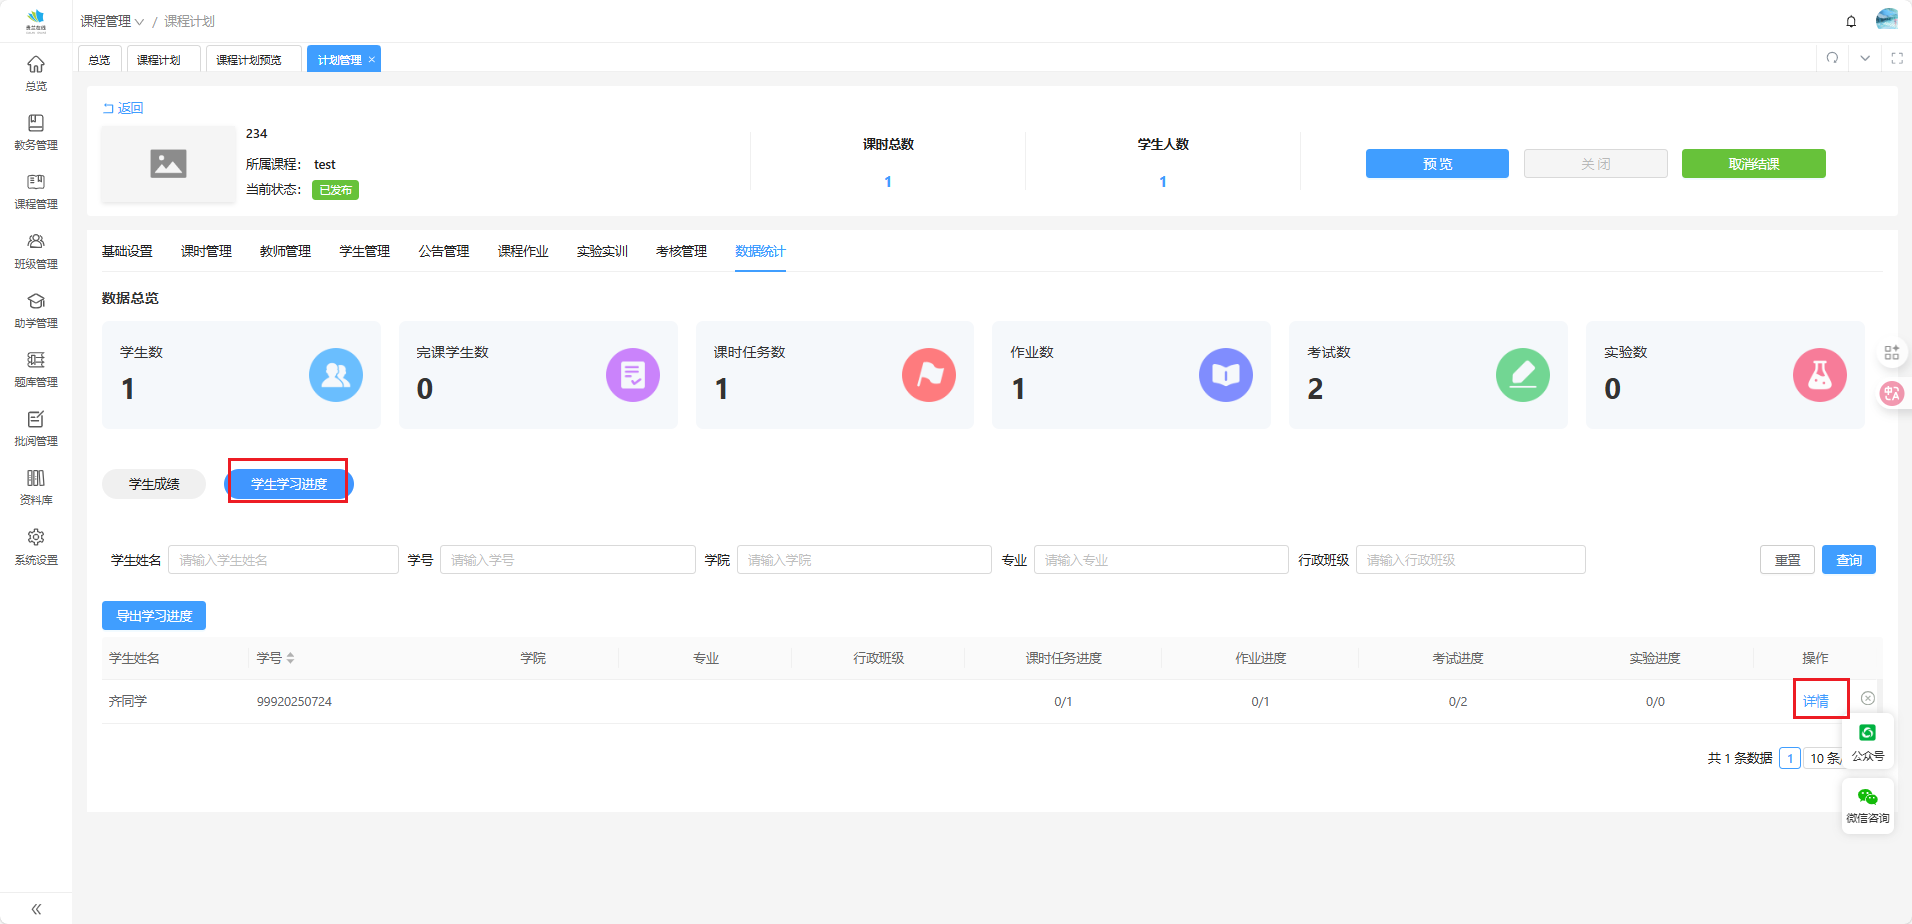Click the refresh icon in tab bar
Screen dimensions: 1912x924
pos(1832,58)
